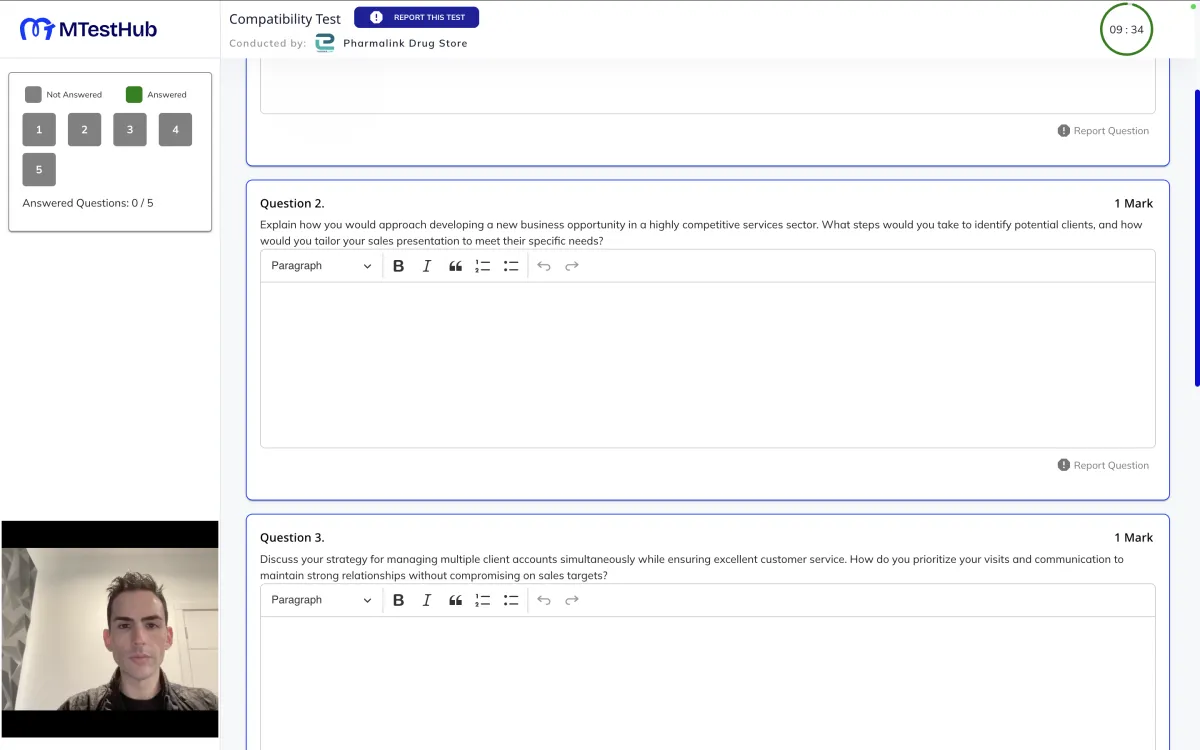Click Redo in Question 2 editor
1200x750 pixels.
572,266
